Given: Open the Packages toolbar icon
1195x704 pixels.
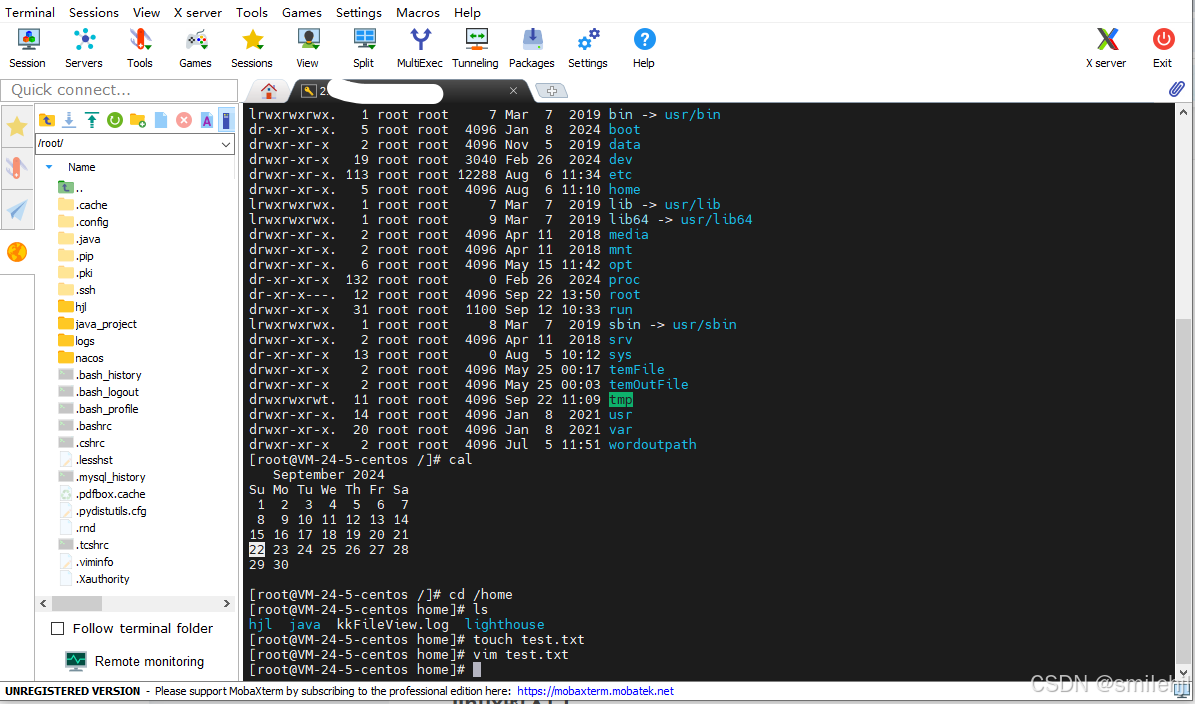Looking at the screenshot, I should pos(532,49).
